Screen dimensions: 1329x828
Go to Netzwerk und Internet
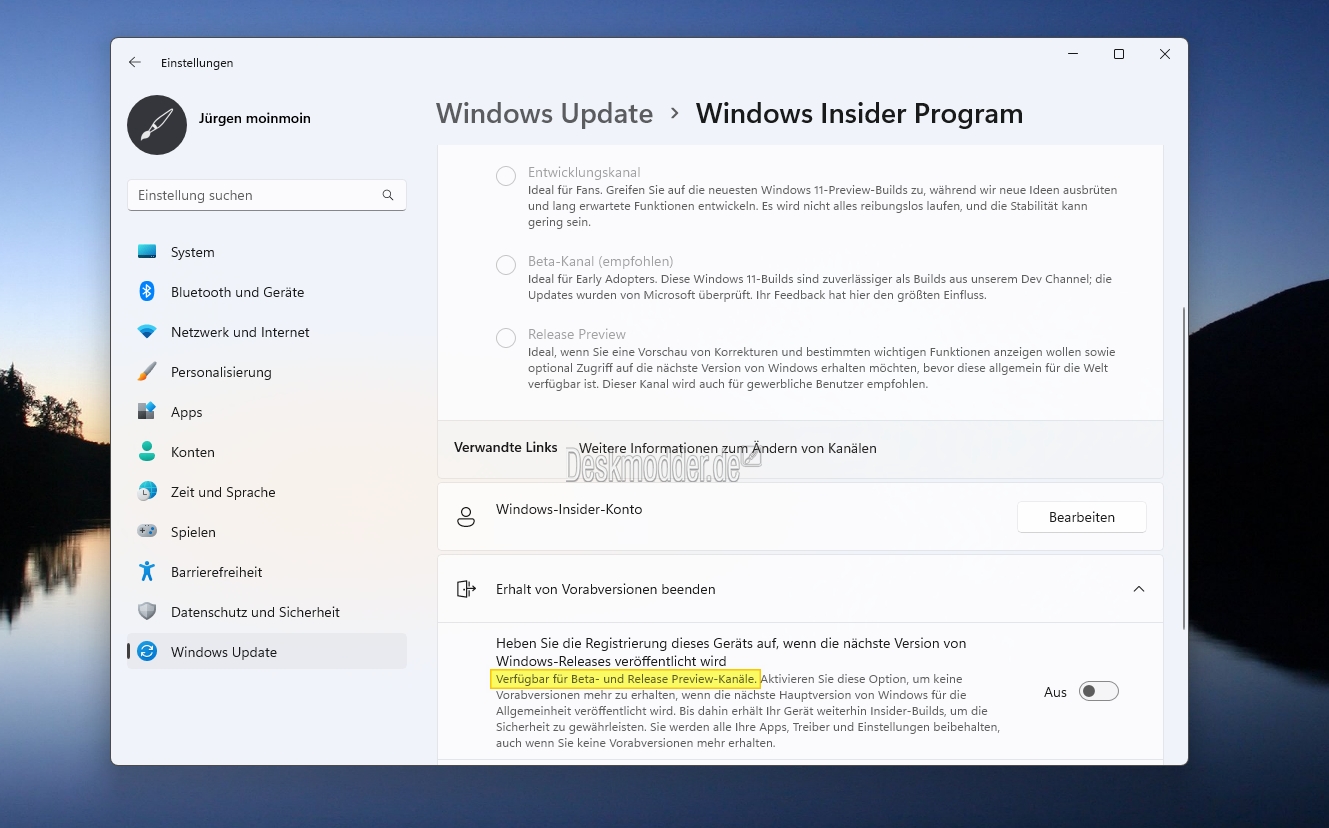click(x=267, y=332)
